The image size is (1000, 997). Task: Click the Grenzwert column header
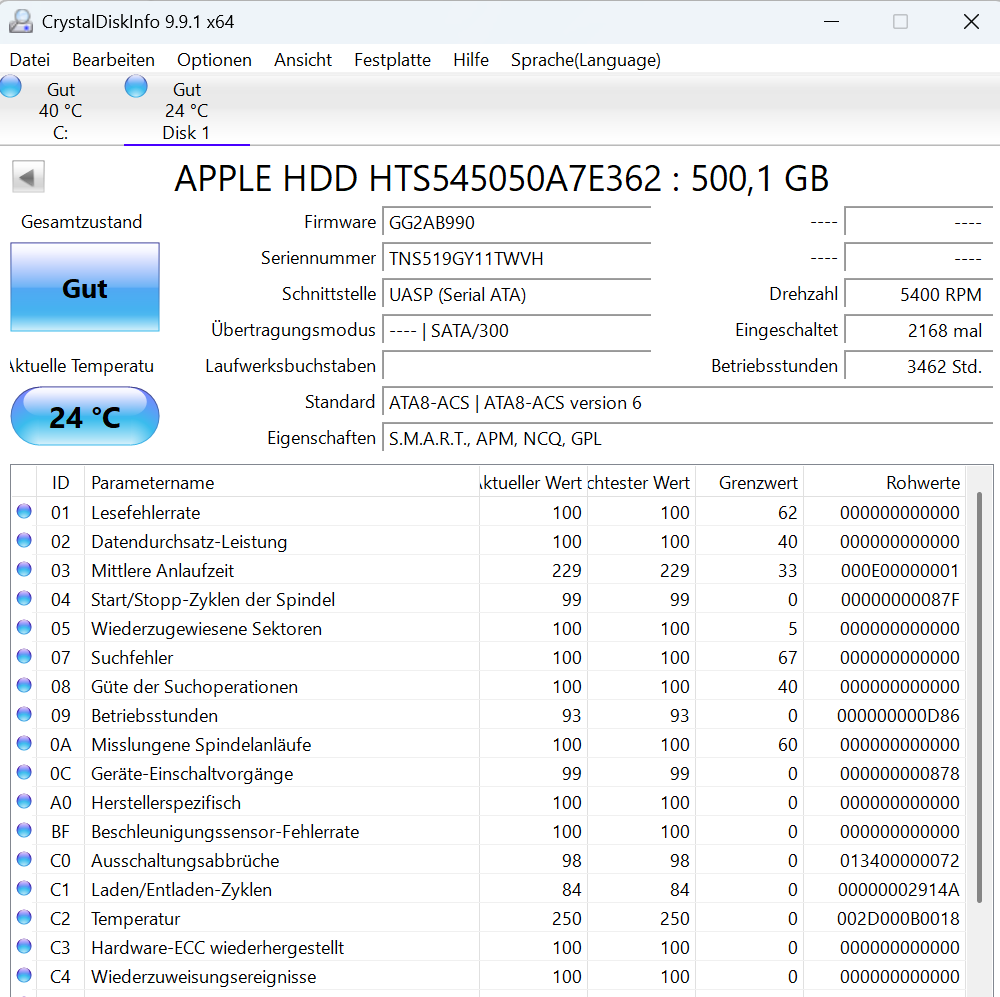point(749,483)
